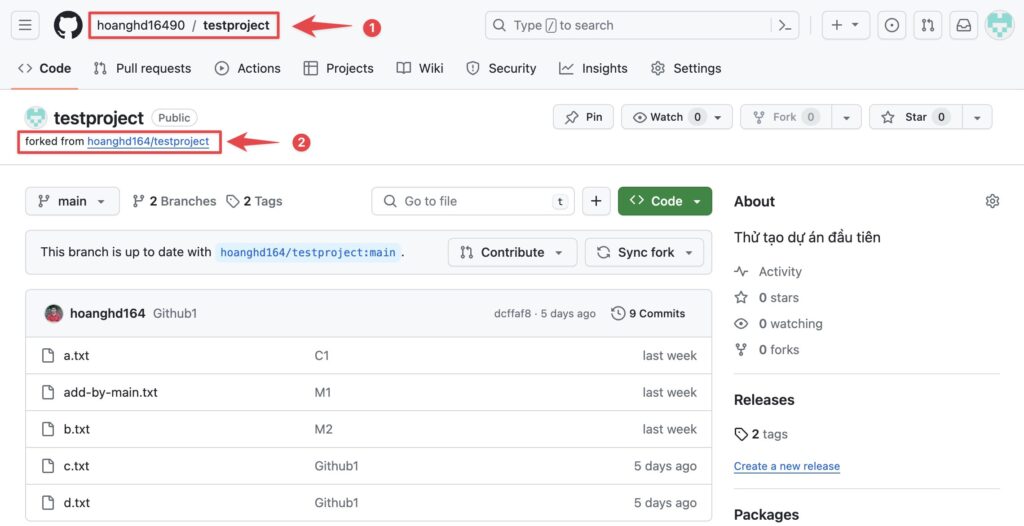Open the Github1 commit in d.txt row
This screenshot has width=1024, height=526.
[336, 502]
